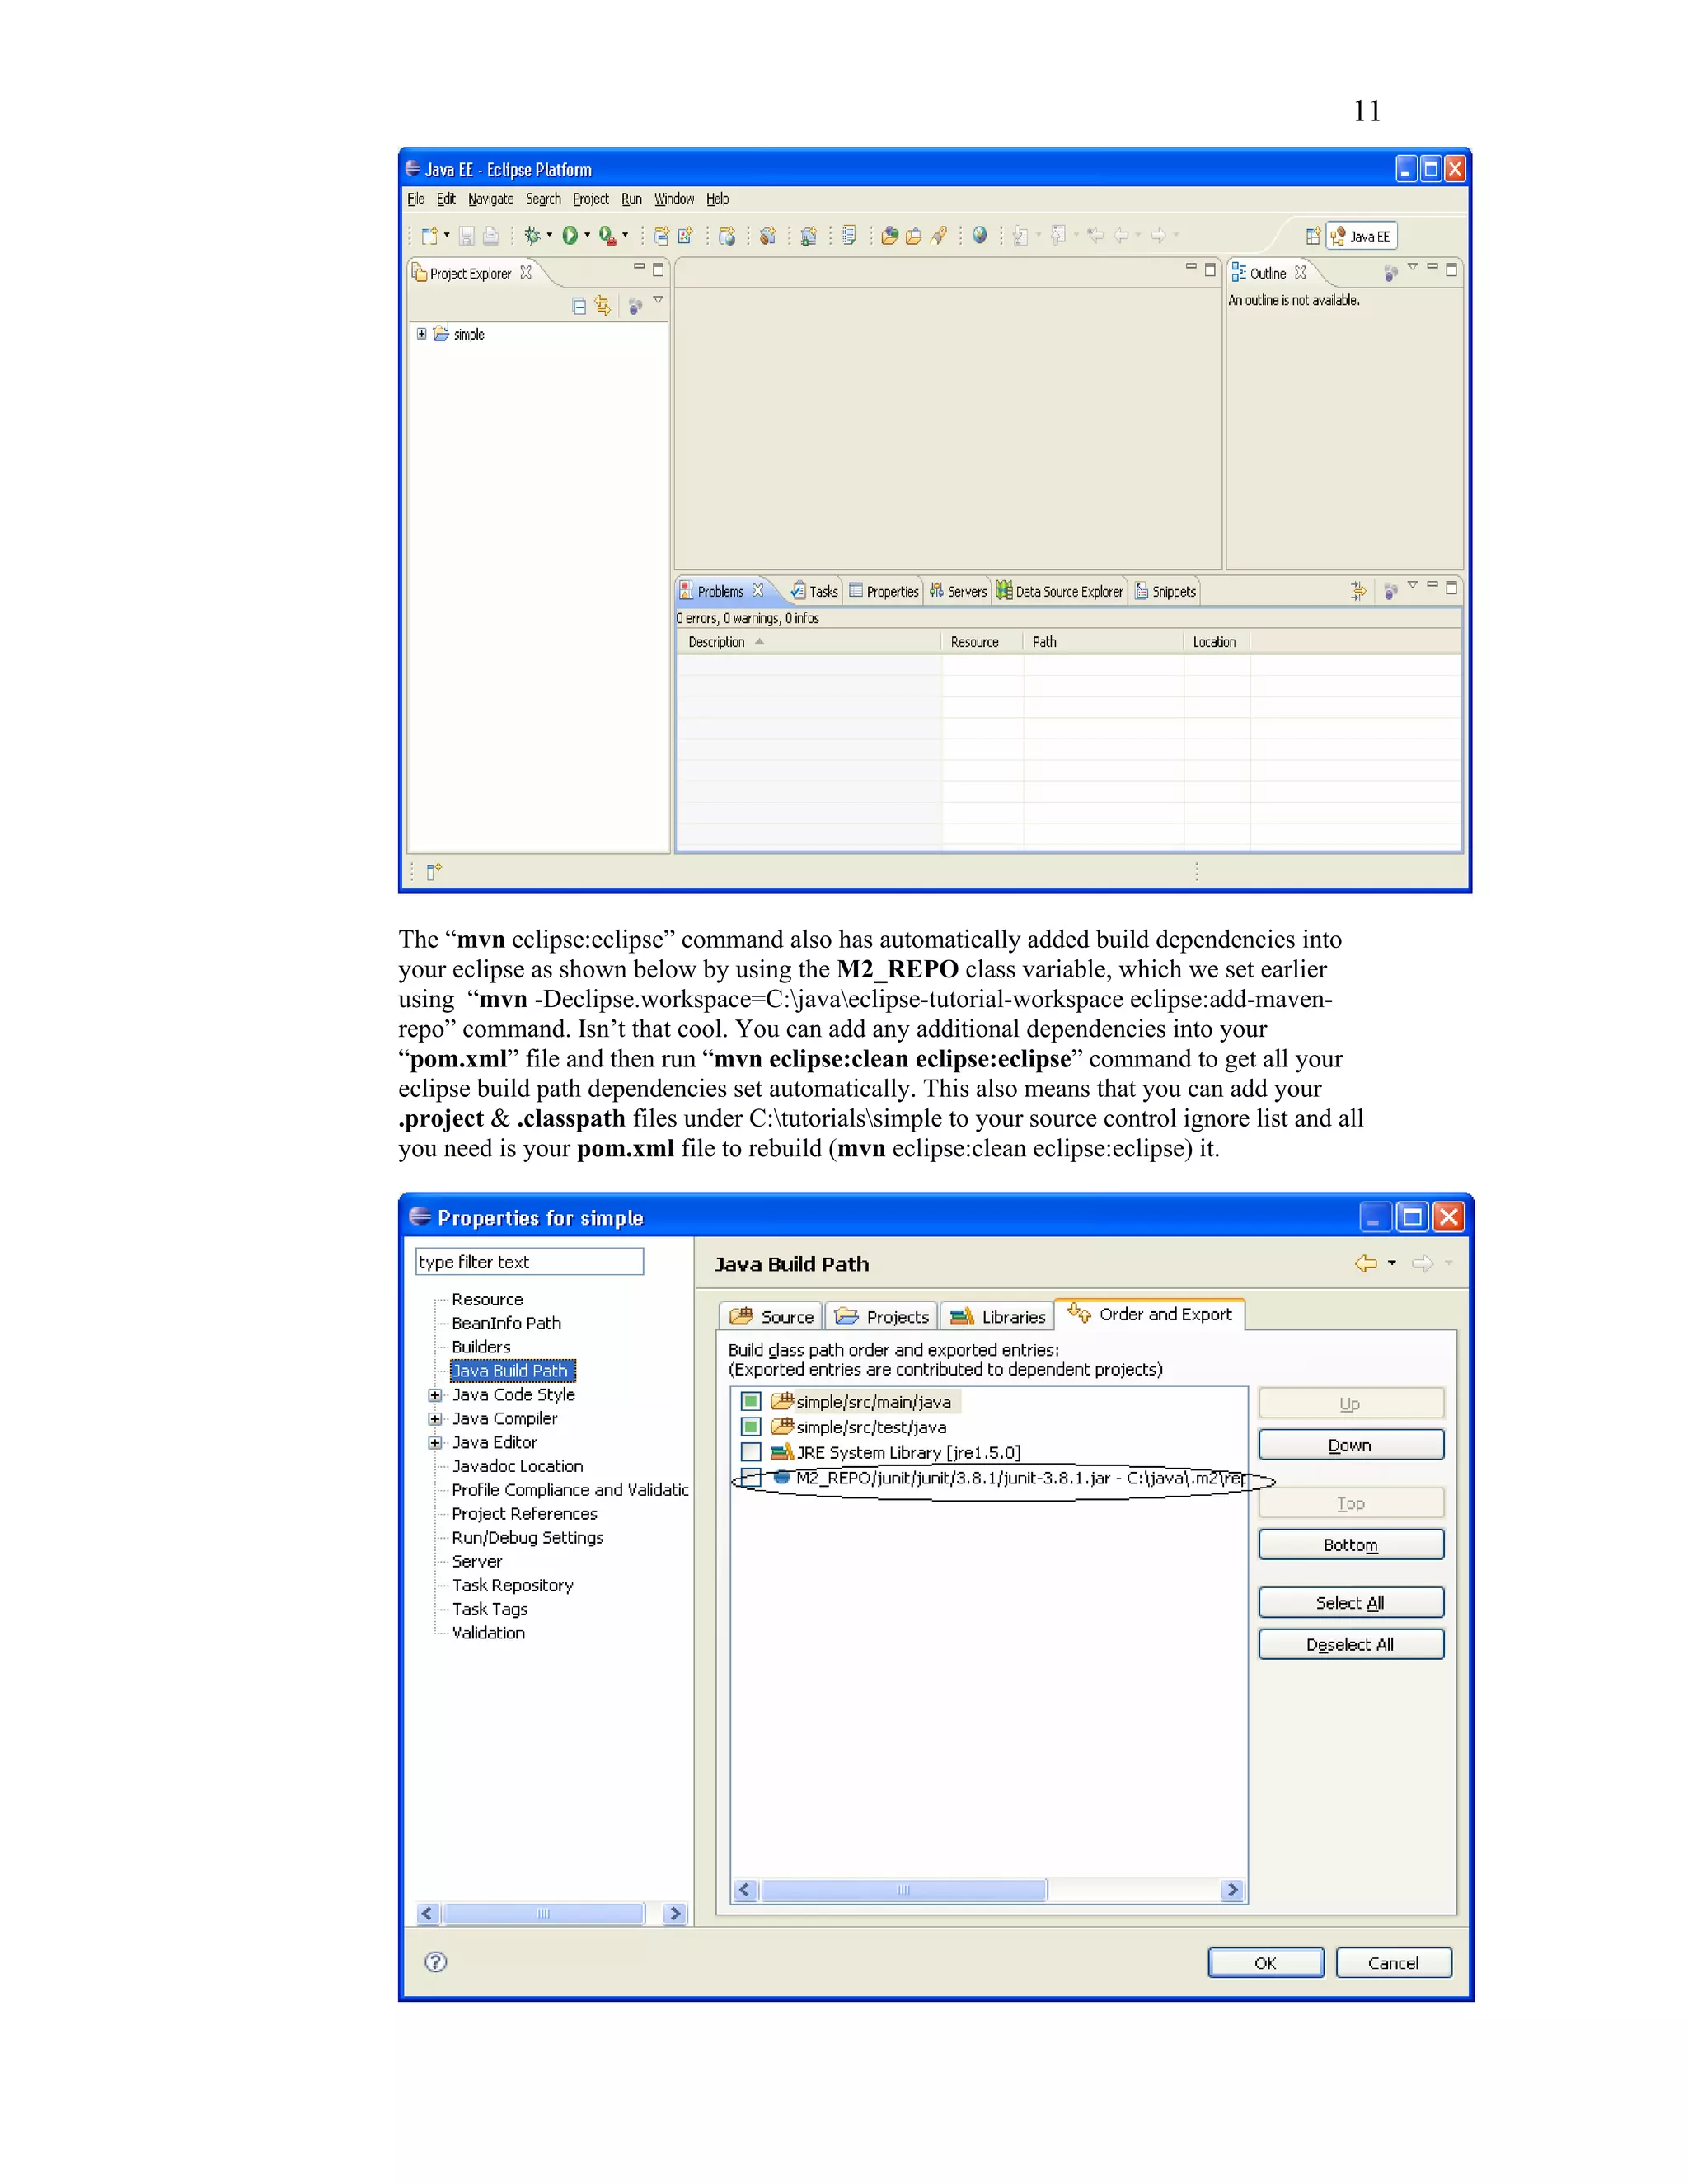Switch to Data Source Explorer tab
1688x2184 pixels.
point(1060,591)
